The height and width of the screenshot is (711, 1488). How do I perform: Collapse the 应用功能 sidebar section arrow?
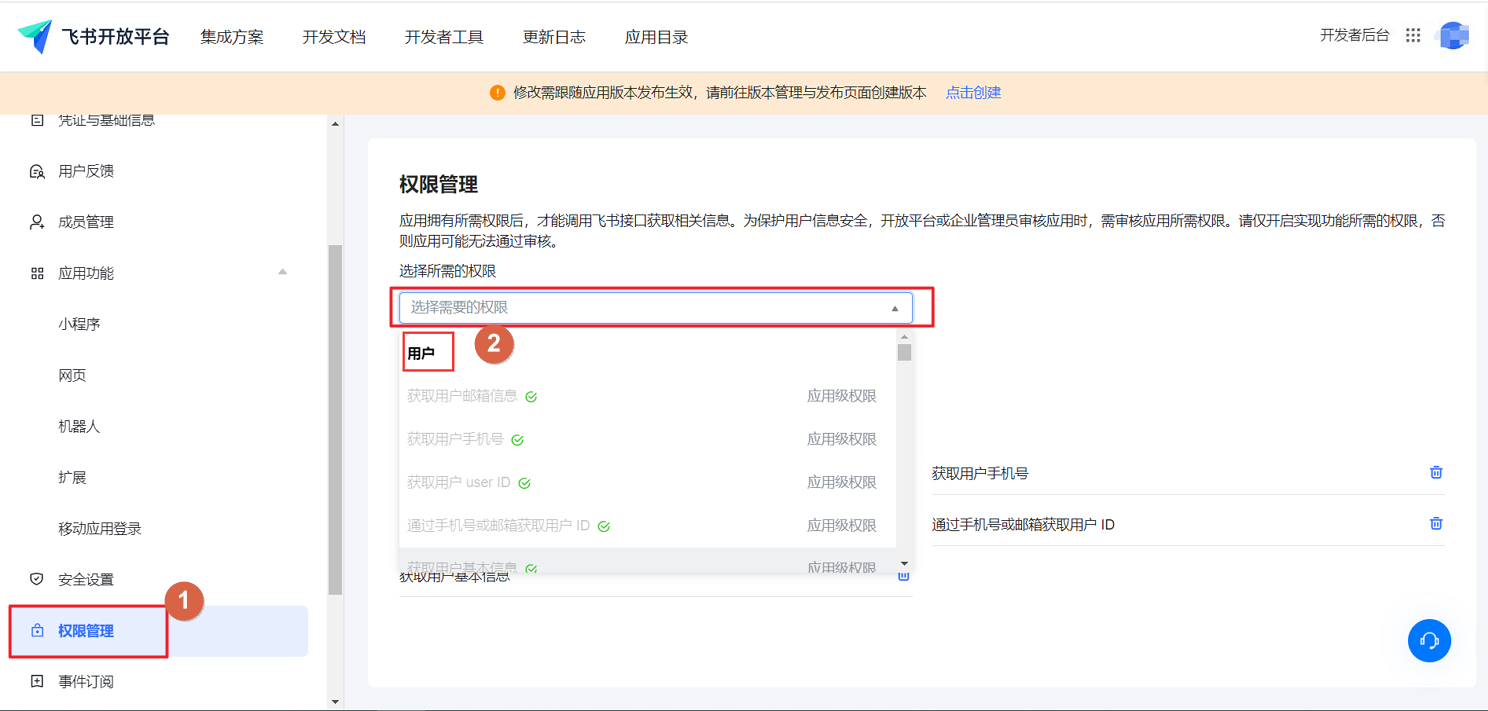(282, 272)
